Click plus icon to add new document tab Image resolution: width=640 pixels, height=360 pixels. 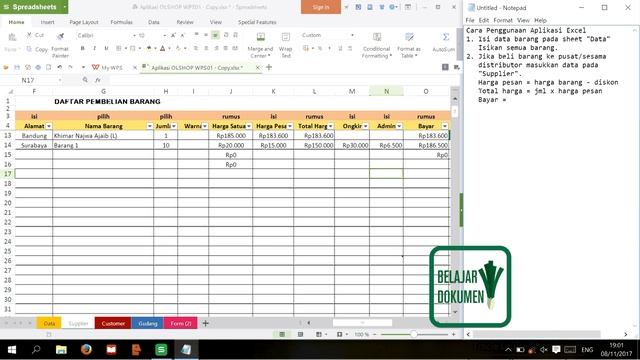click(269, 67)
